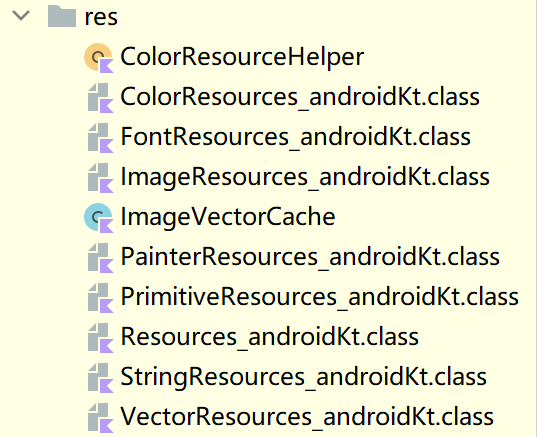The image size is (537, 437).
Task: Open PainterResources_androidKt.class
Action: [310, 257]
